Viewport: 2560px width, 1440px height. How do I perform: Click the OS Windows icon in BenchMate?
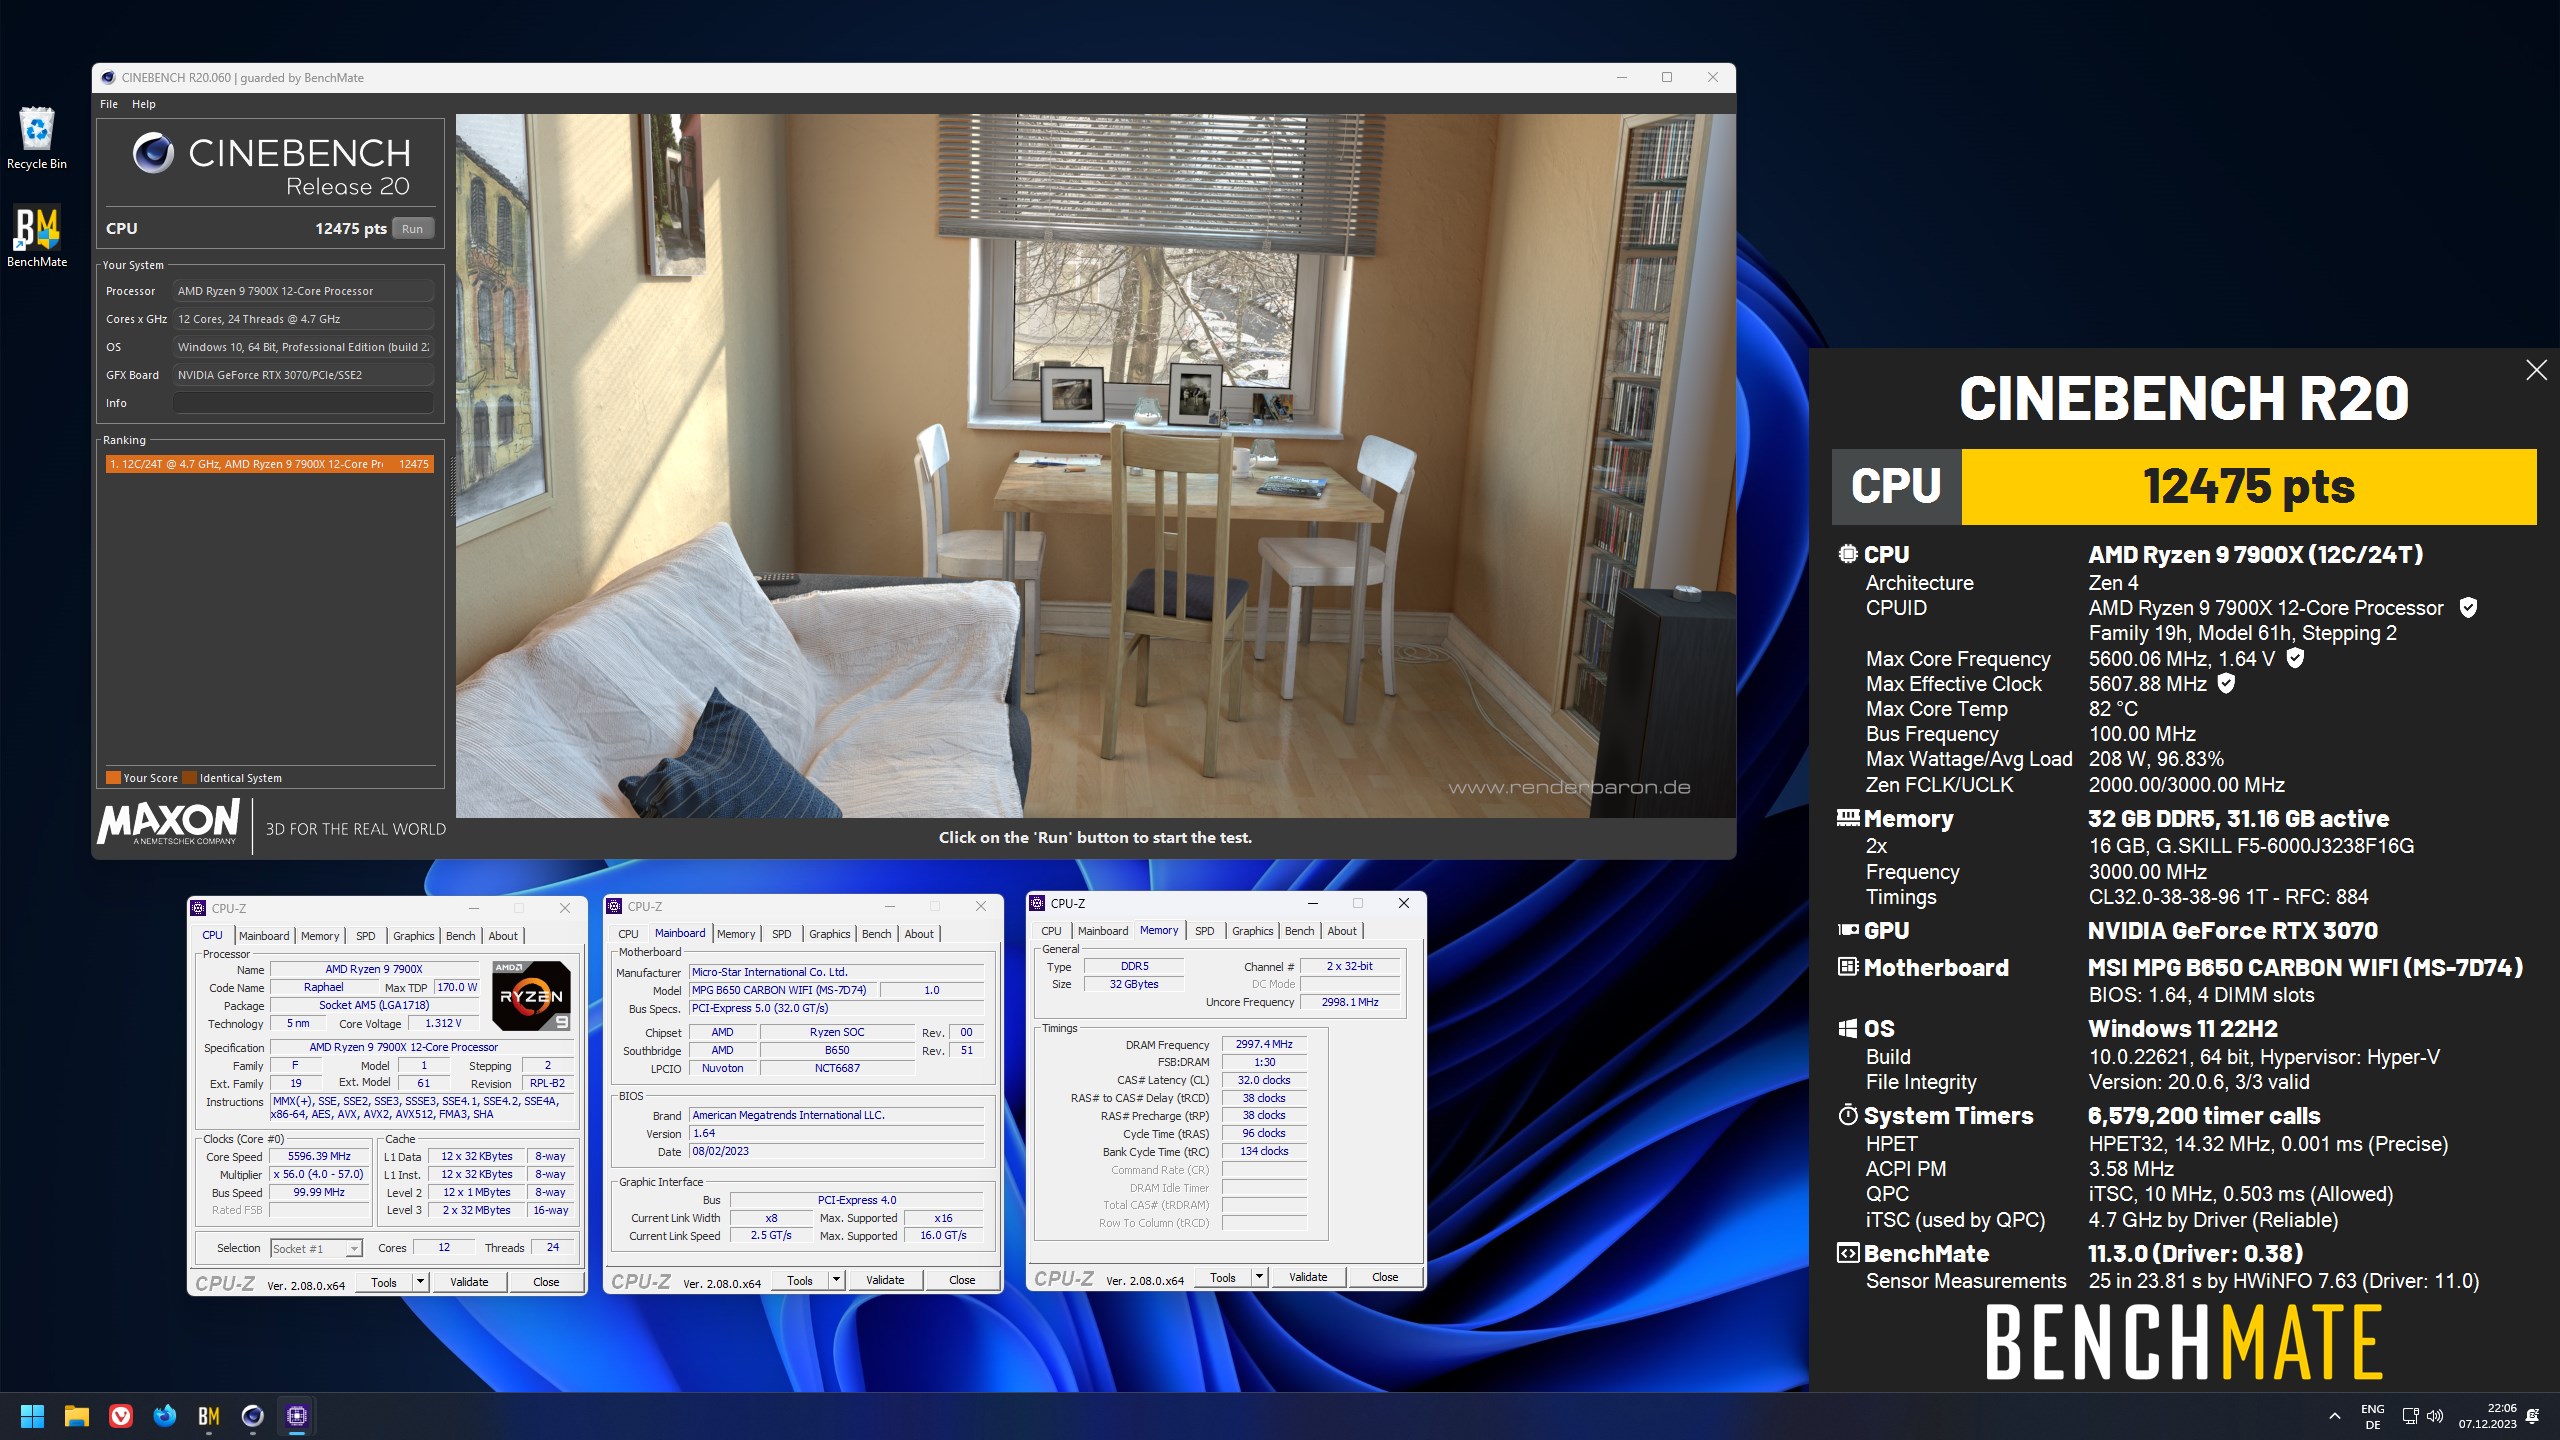point(1847,1028)
